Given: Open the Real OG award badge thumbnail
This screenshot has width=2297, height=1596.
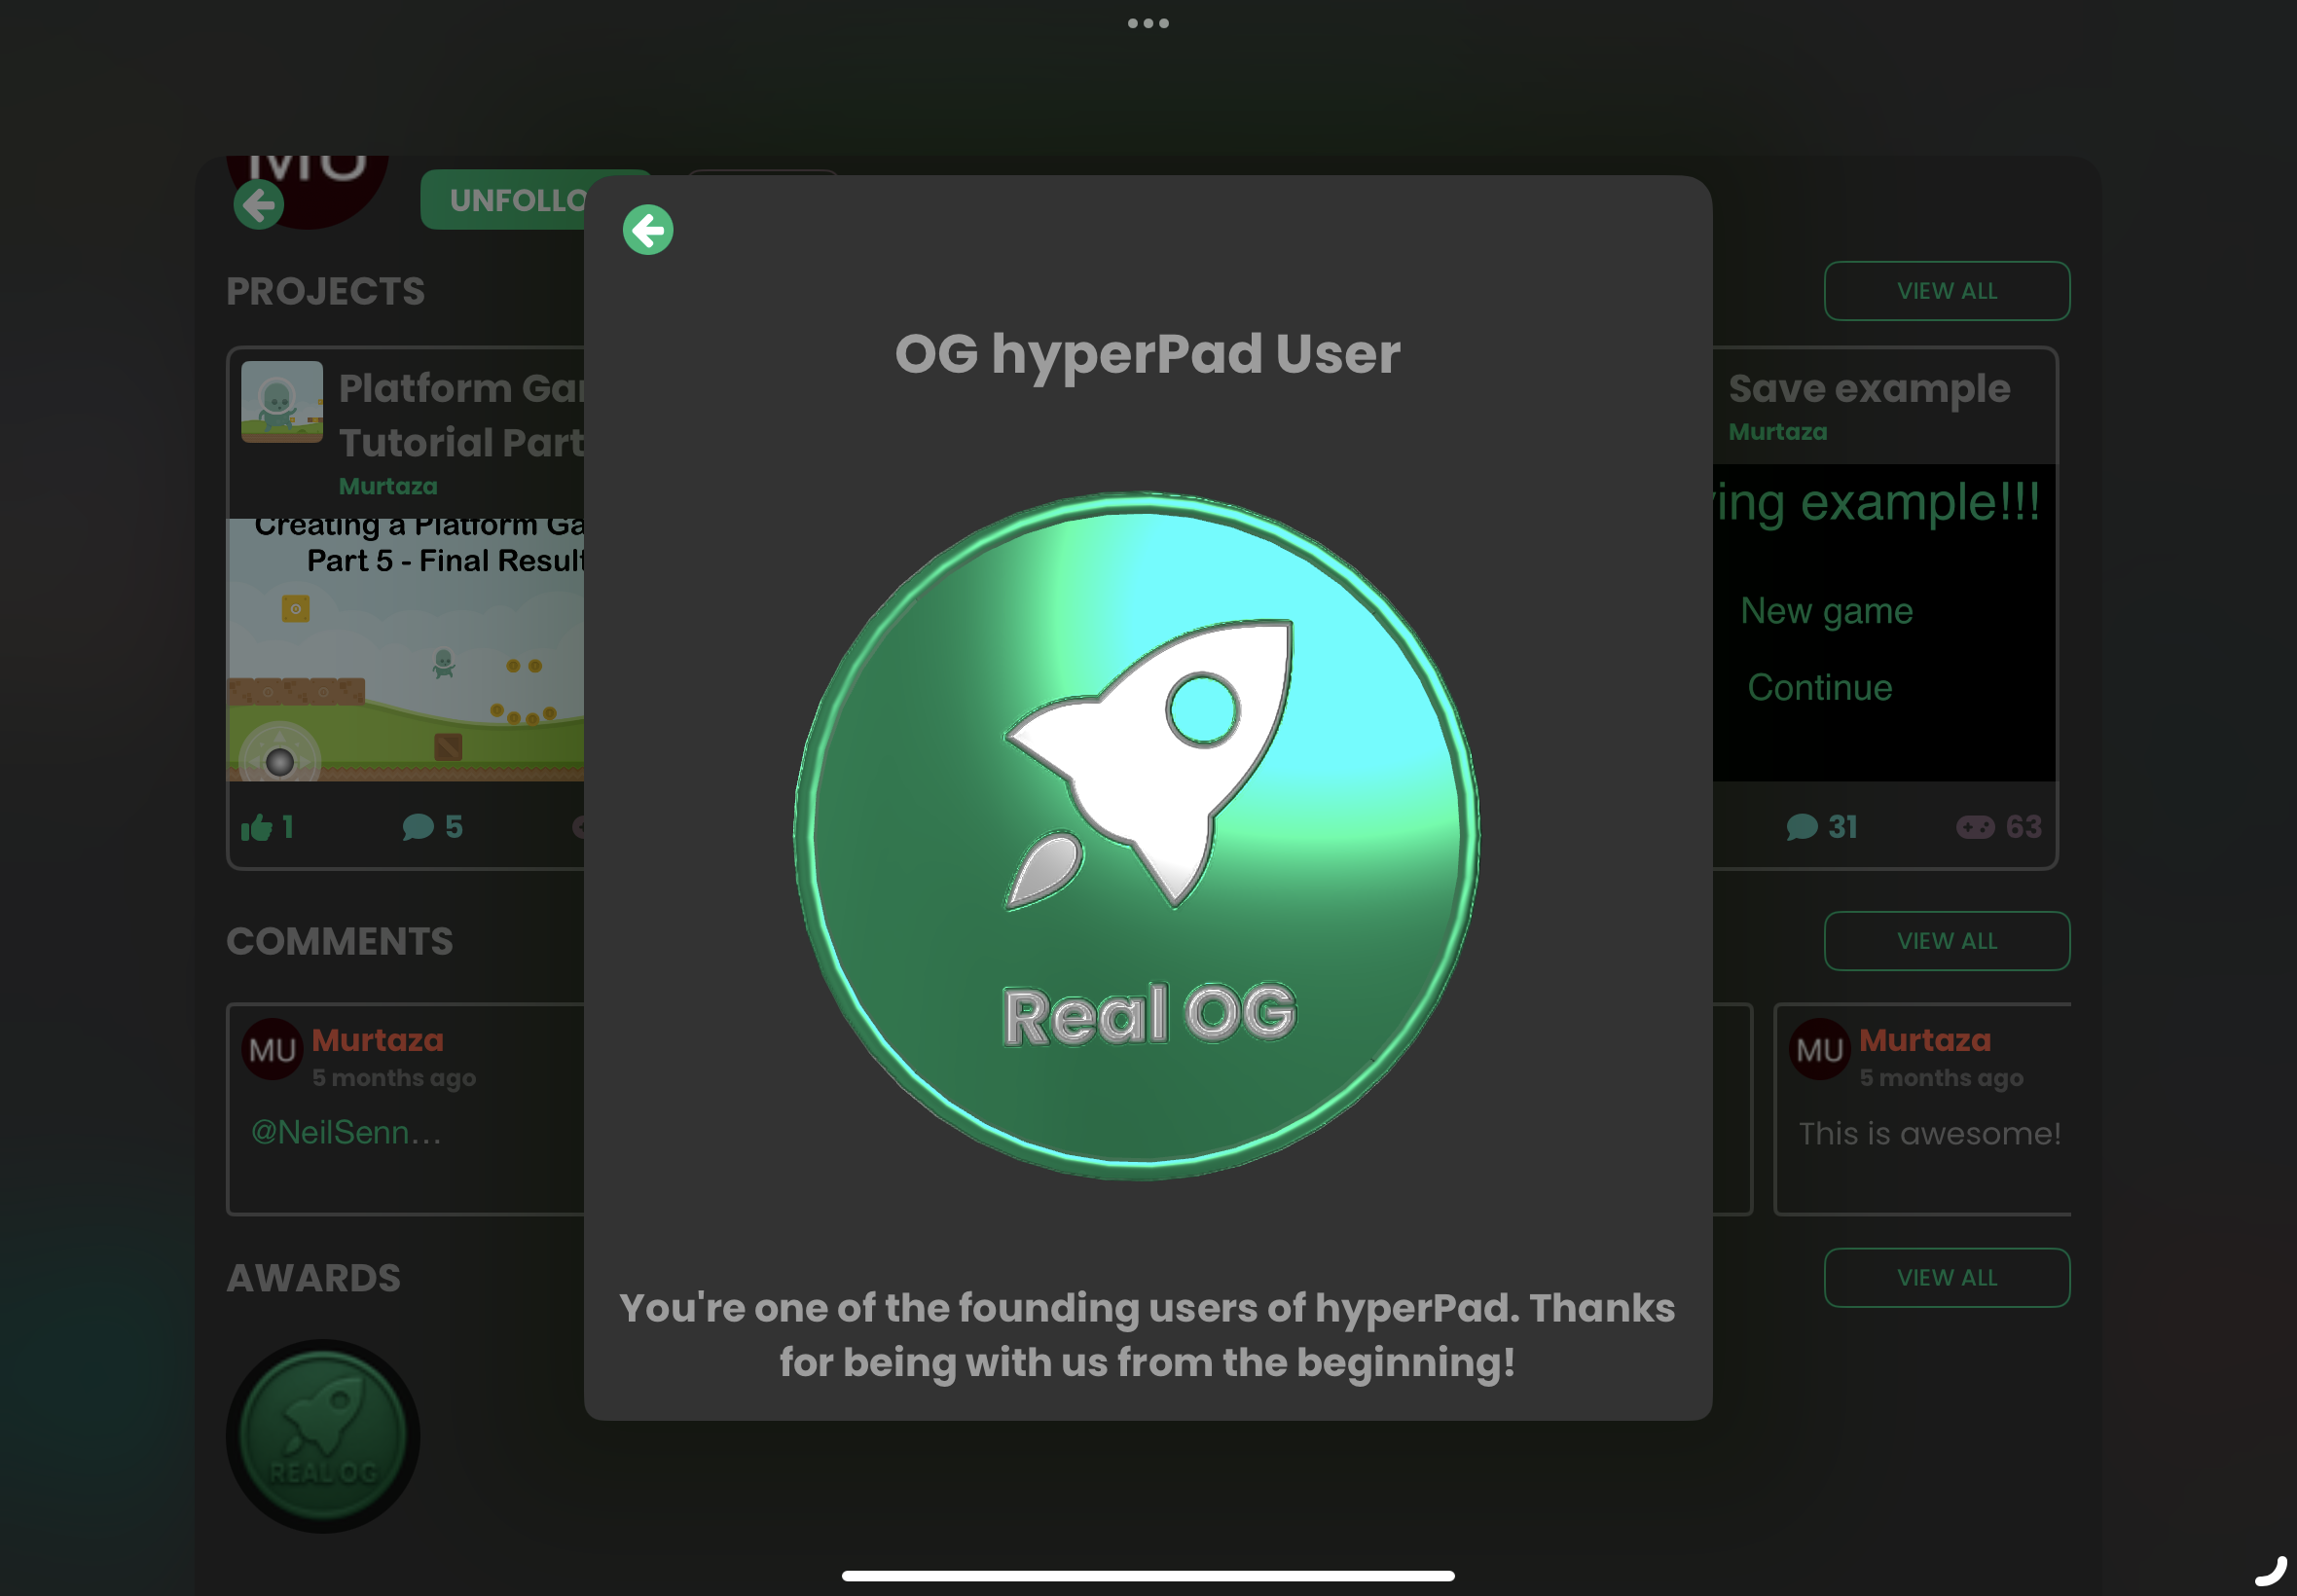Looking at the screenshot, I should point(322,1436).
